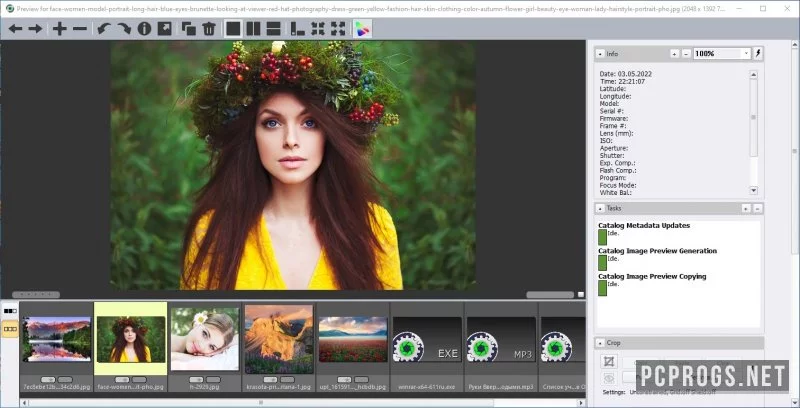Select the side-by-side split view layout
The width and height of the screenshot is (800, 408).
pyautogui.click(x=253, y=29)
